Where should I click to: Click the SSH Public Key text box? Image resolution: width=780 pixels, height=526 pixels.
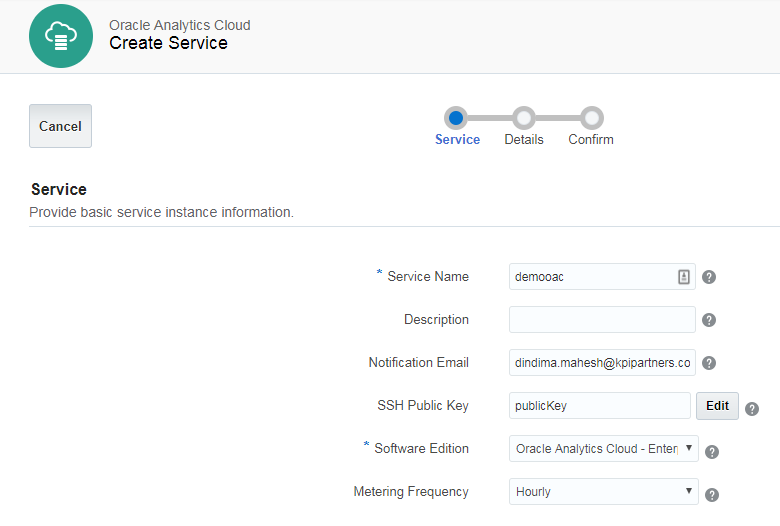600,406
